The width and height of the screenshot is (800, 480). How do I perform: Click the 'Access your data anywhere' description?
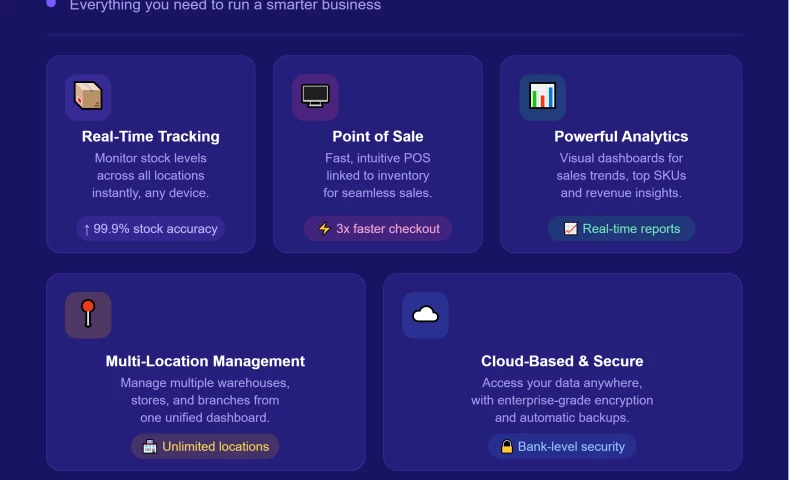(562, 400)
